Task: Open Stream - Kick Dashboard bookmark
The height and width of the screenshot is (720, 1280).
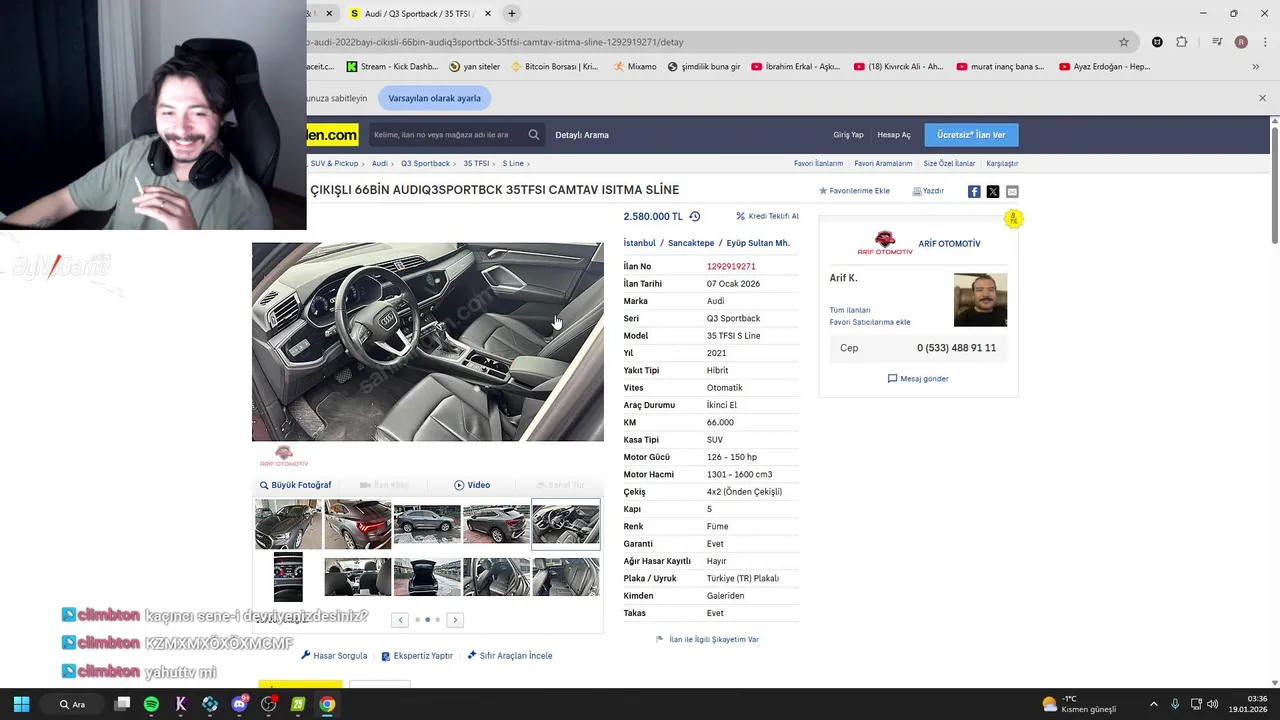Action: pyautogui.click(x=392, y=67)
